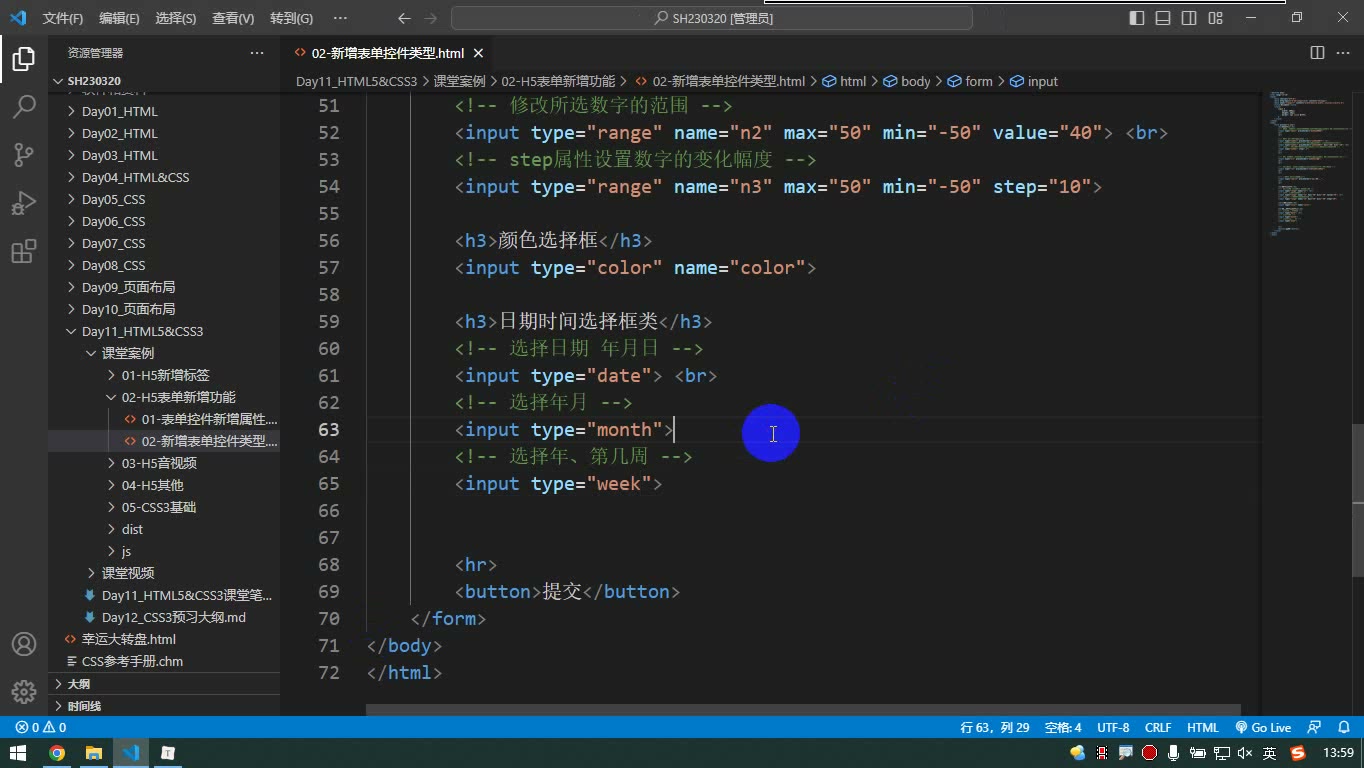Viewport: 1364px width, 768px height.
Task: Open the 查看(V) menu
Action: coord(233,18)
